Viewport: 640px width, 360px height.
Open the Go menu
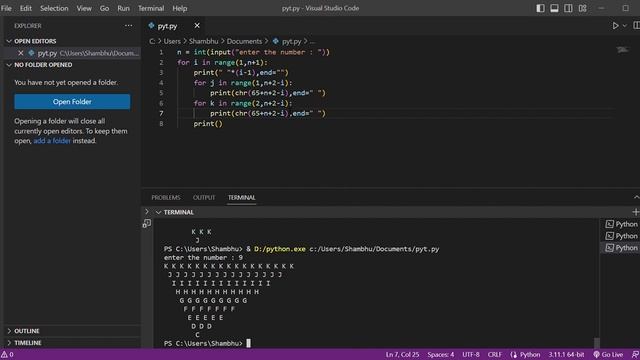click(104, 8)
